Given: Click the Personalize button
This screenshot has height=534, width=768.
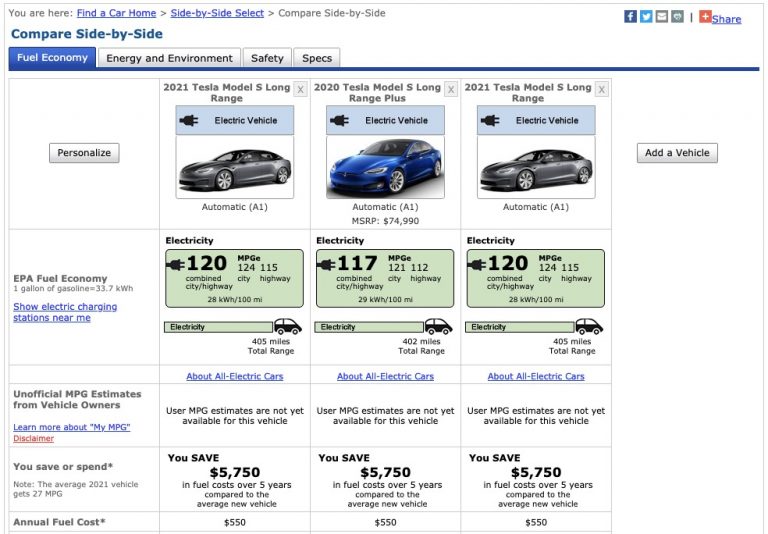Looking at the screenshot, I should point(84,153).
